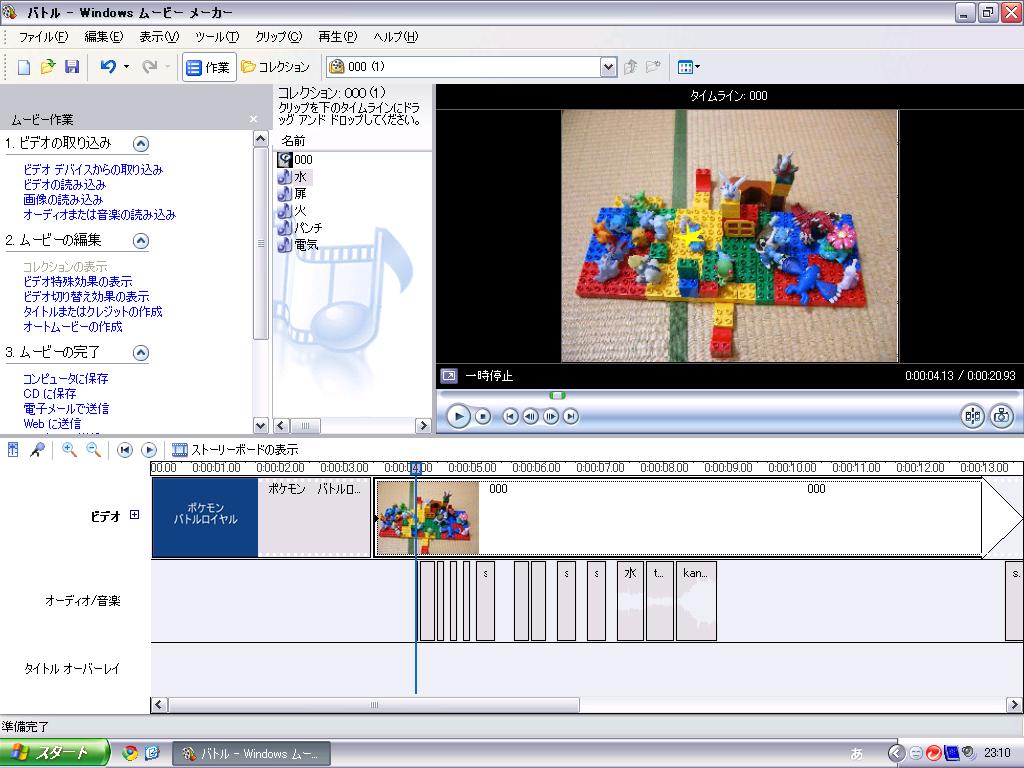Click 画像の読み込み link
This screenshot has width=1024, height=768.
63,200
